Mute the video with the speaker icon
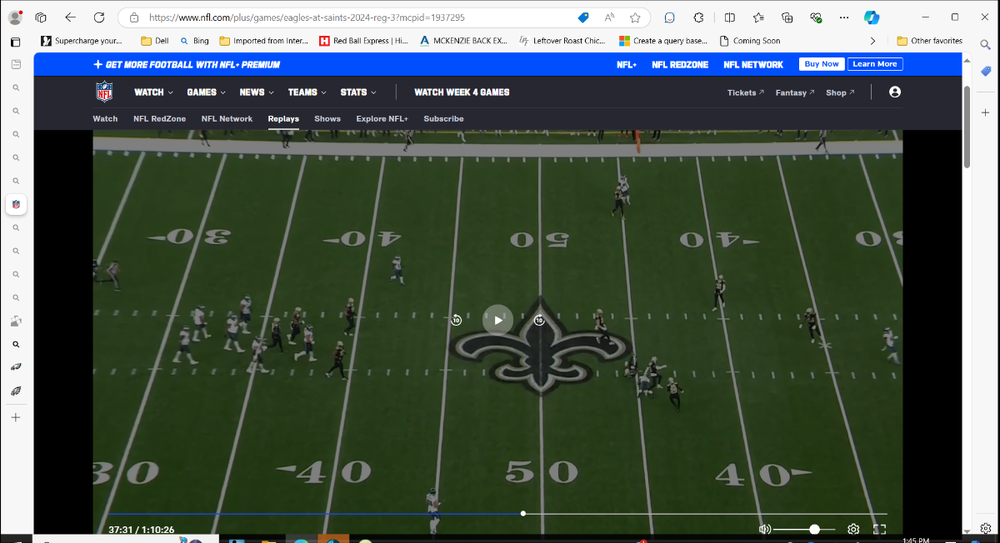Image resolution: width=1000 pixels, height=543 pixels. coord(765,529)
